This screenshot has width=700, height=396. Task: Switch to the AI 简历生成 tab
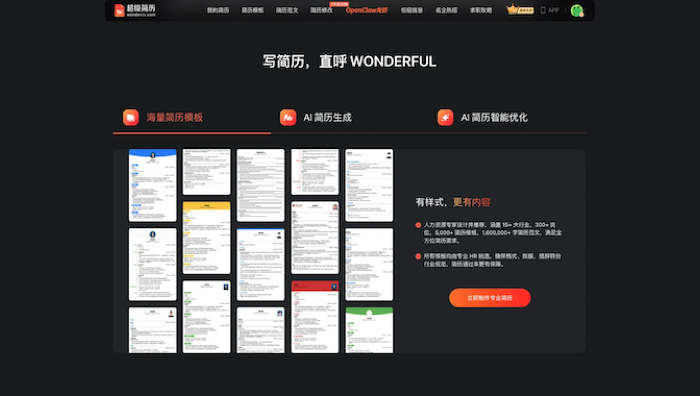(x=350, y=118)
